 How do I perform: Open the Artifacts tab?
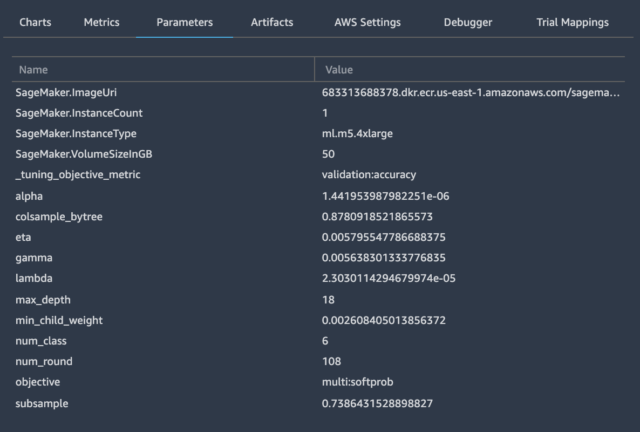pos(272,22)
